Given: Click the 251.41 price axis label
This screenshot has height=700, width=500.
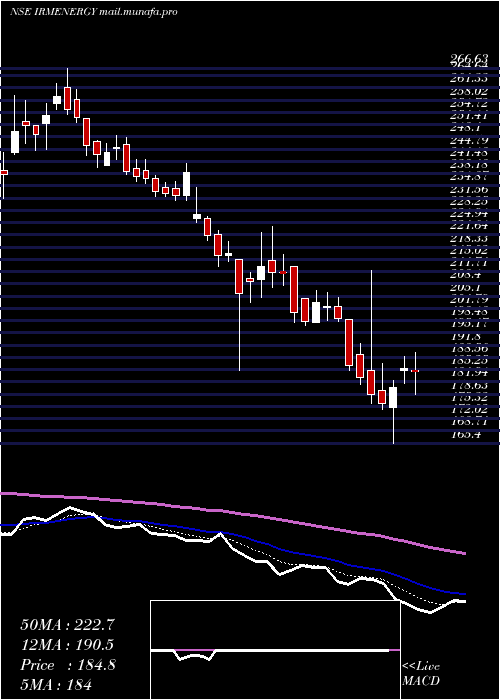Looking at the screenshot, I should tap(468, 116).
